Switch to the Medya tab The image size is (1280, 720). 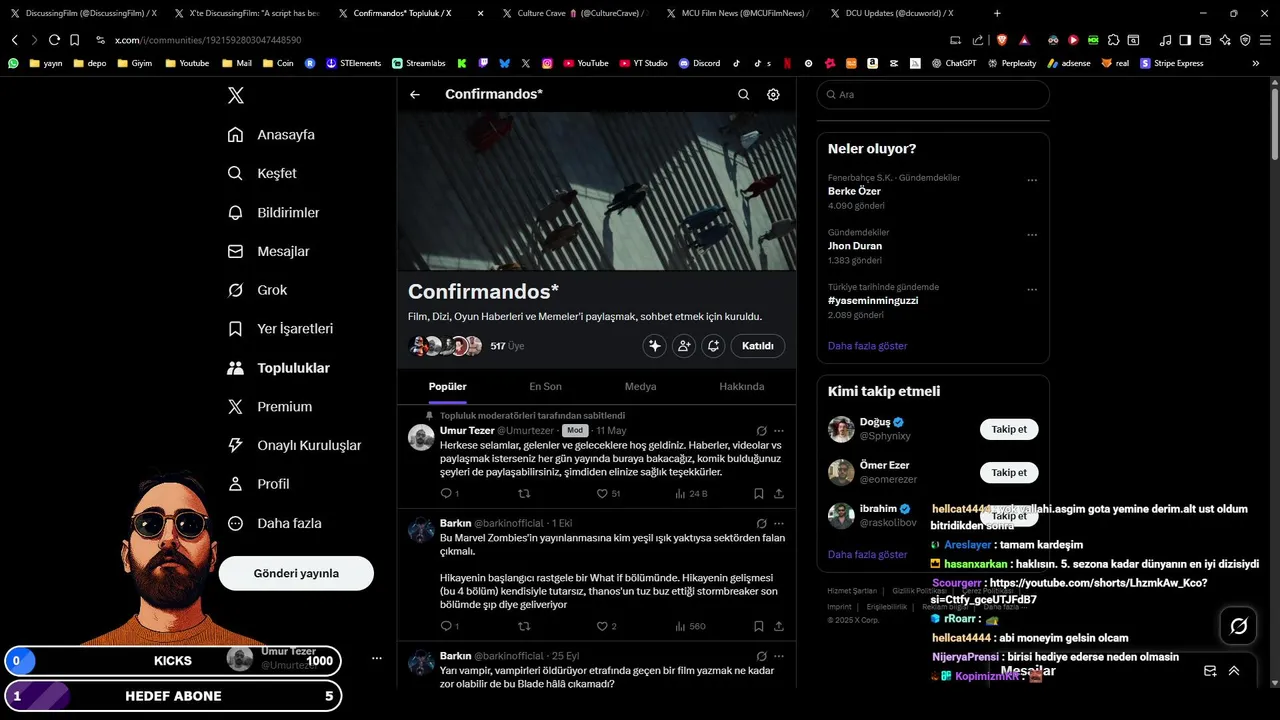pyautogui.click(x=641, y=386)
